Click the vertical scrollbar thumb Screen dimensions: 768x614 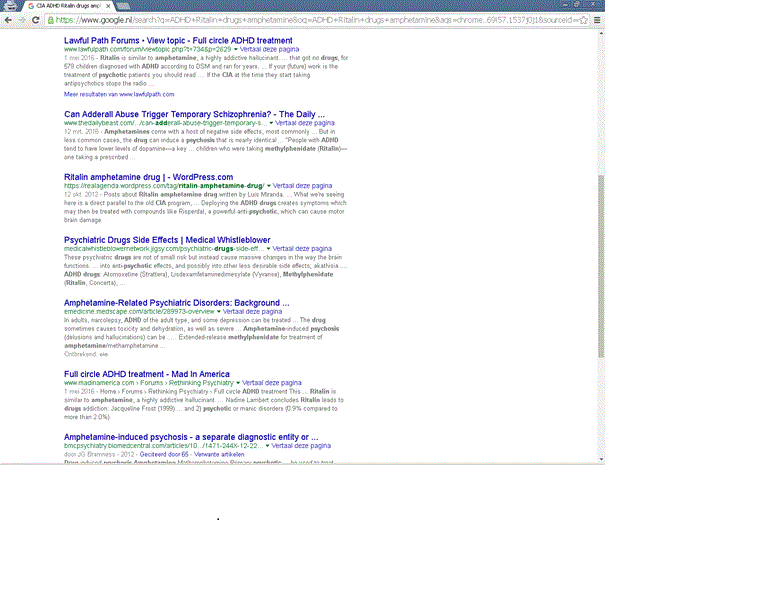click(x=601, y=266)
